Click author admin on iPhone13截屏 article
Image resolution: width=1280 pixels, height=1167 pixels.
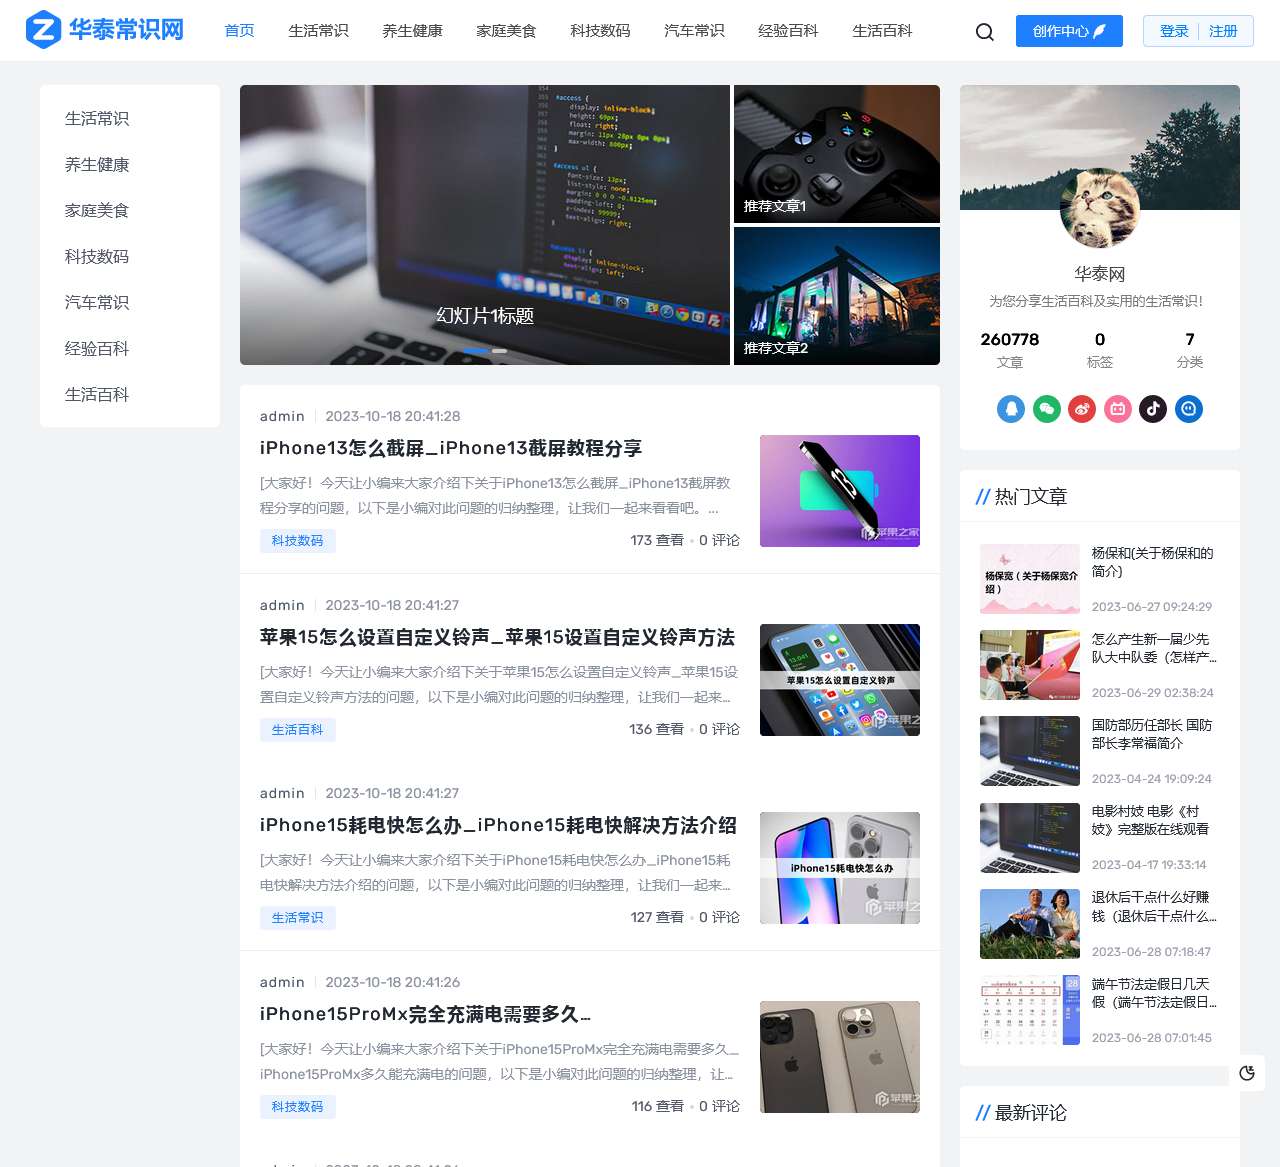tap(282, 416)
